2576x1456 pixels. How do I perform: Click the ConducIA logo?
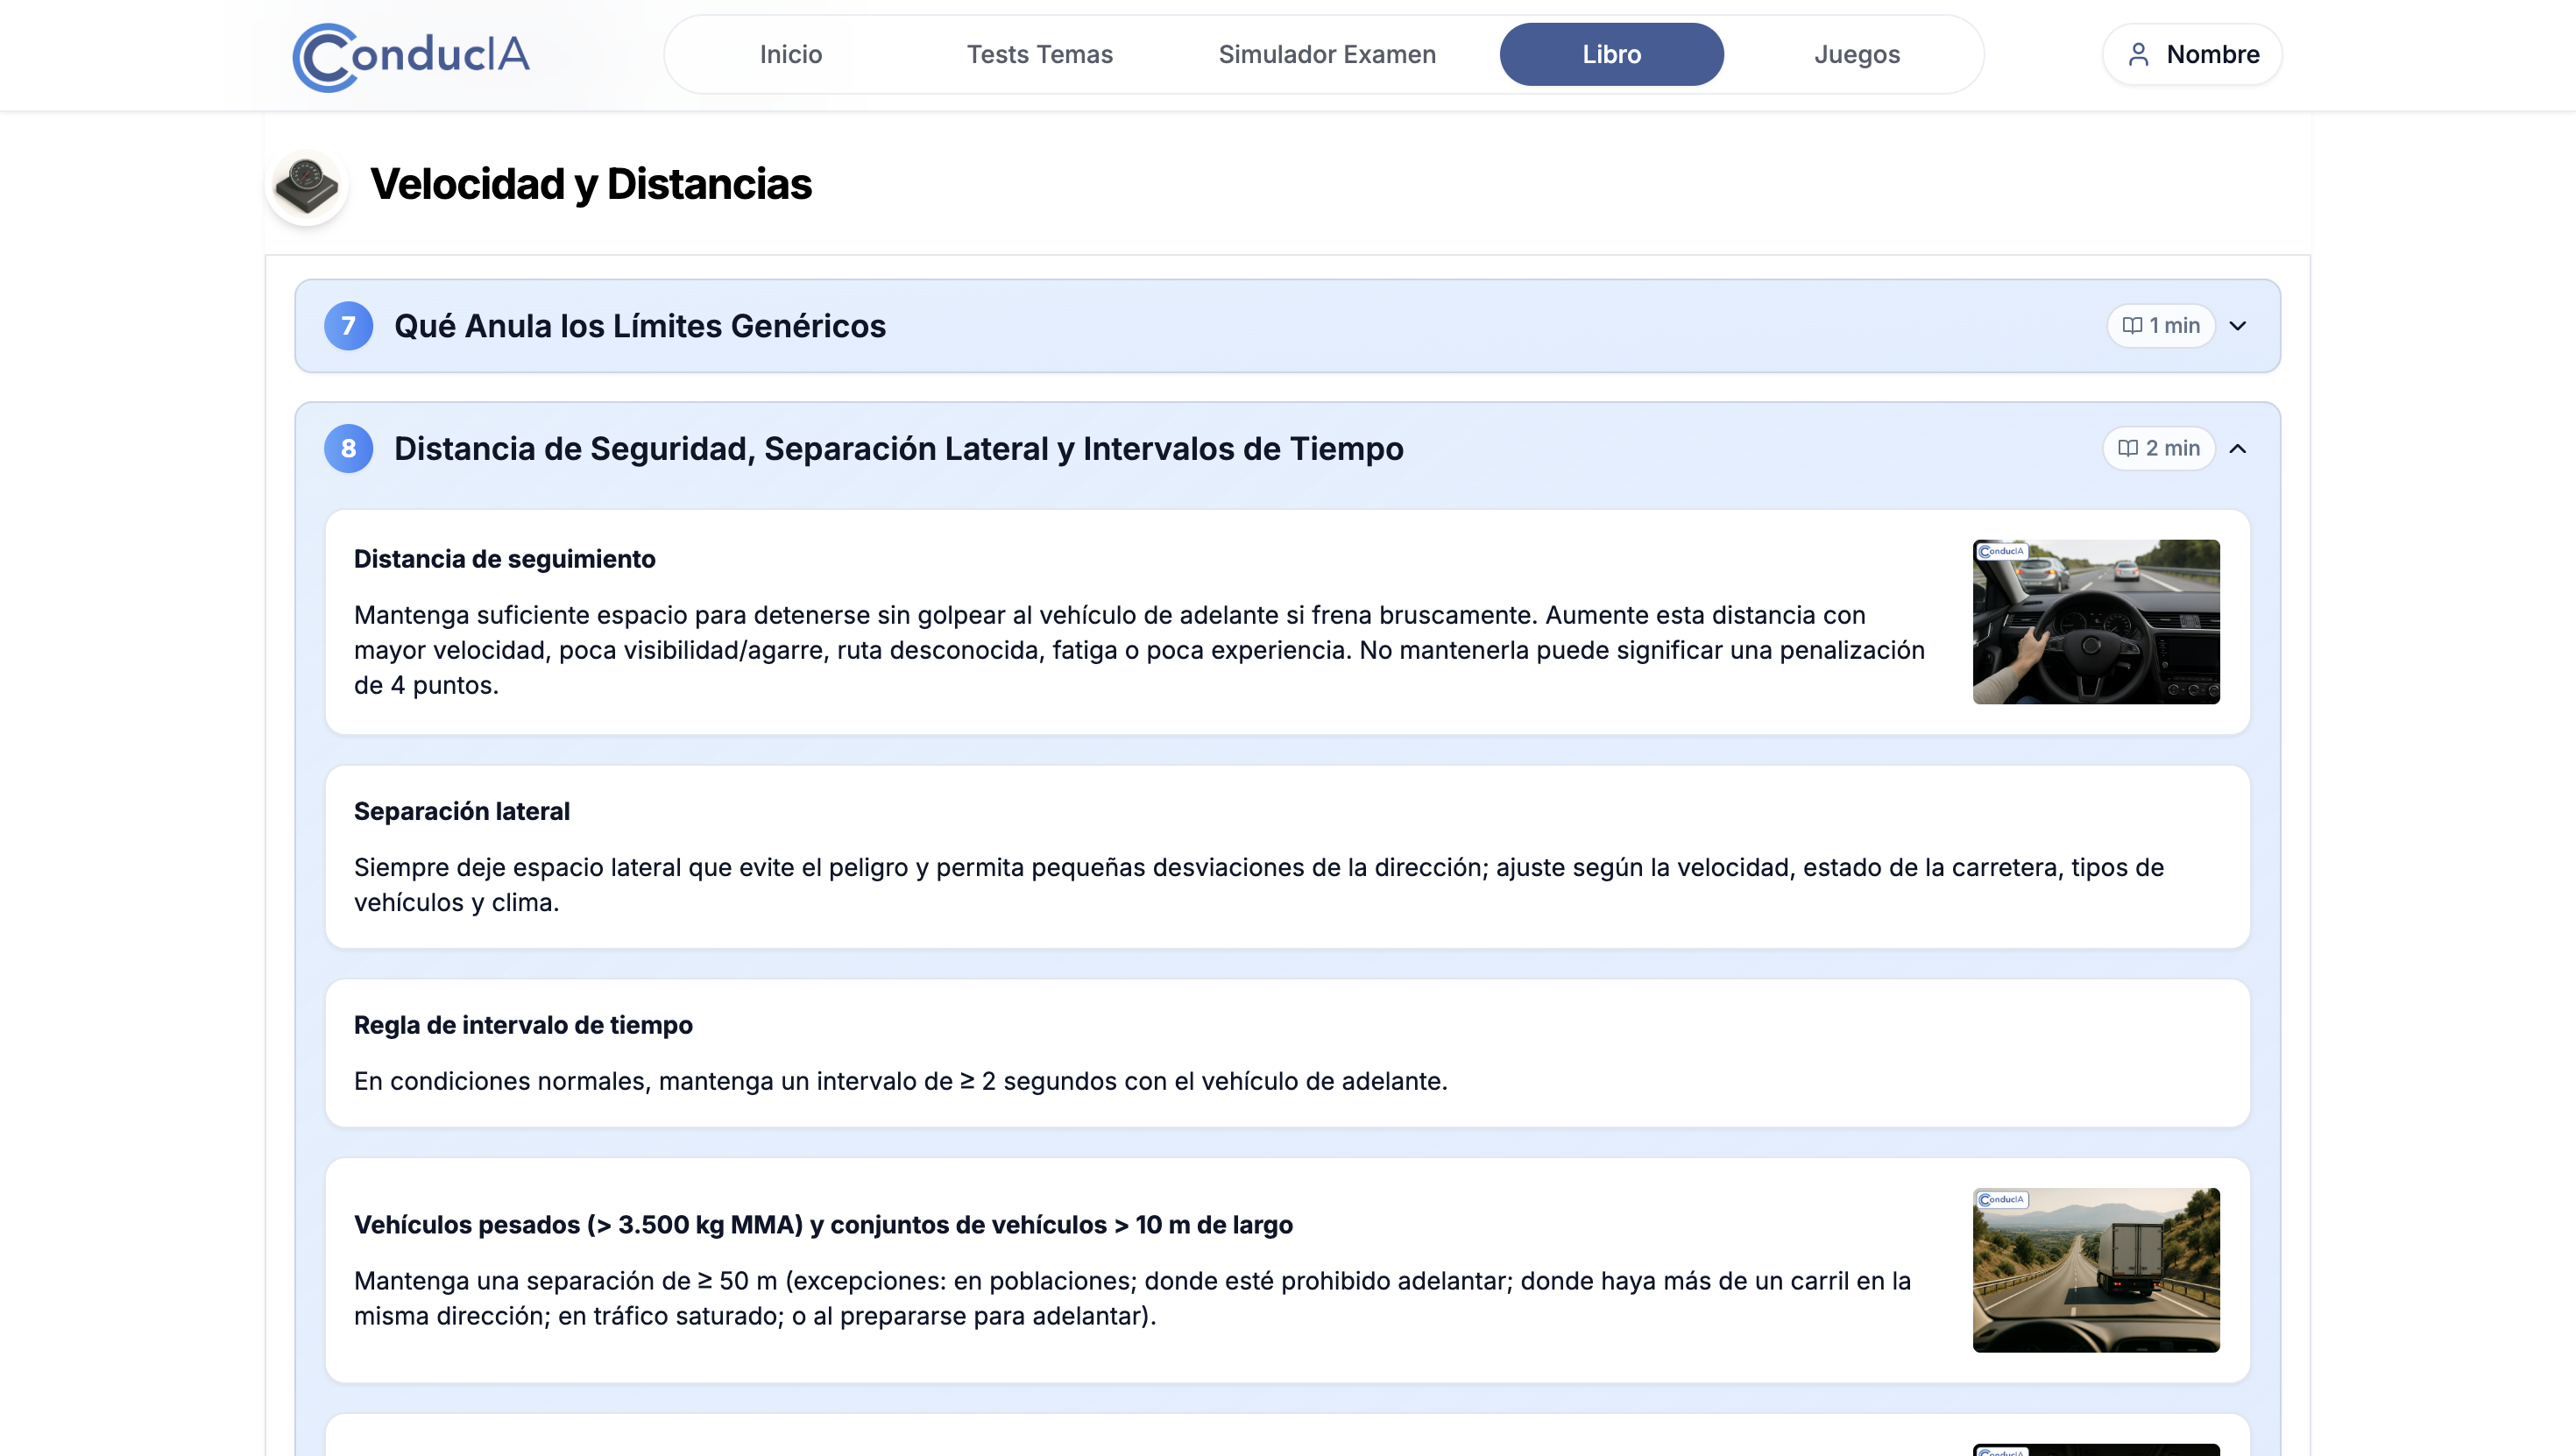[411, 56]
